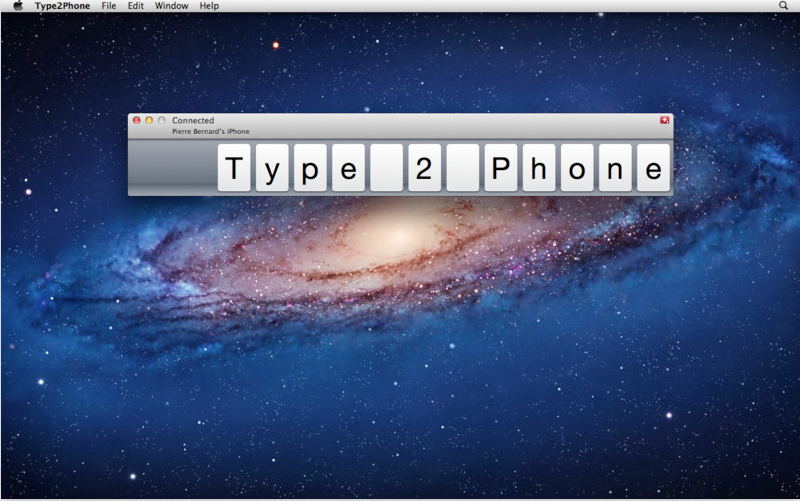The width and height of the screenshot is (800, 501).
Task: Open the Help menu
Action: click(x=209, y=6)
